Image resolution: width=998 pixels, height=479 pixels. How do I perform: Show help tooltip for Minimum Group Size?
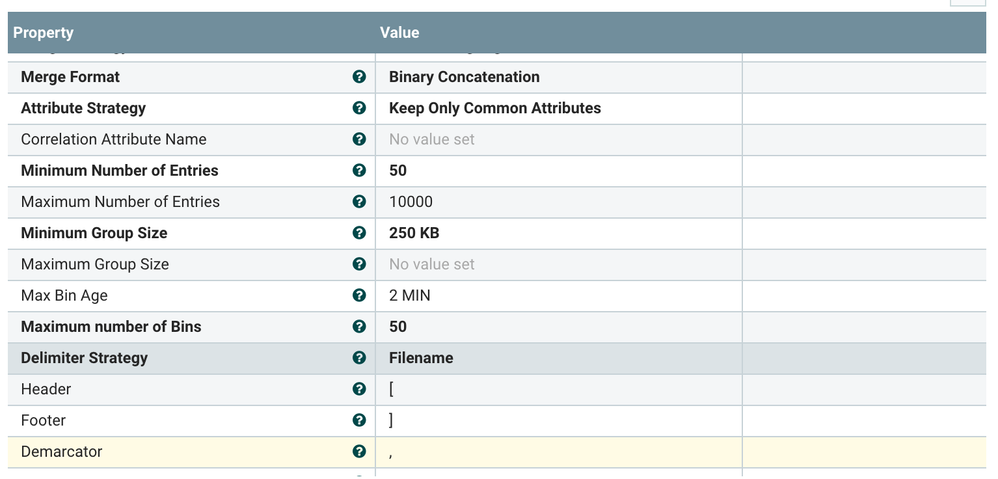tap(359, 233)
